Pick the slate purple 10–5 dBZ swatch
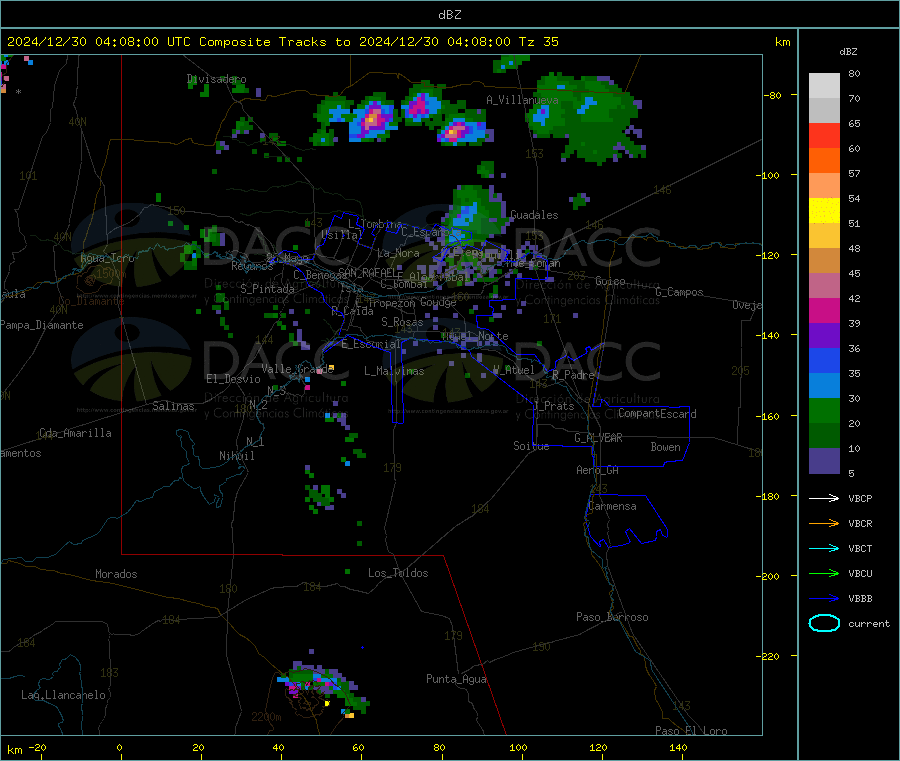This screenshot has height=761, width=900. coord(824,461)
